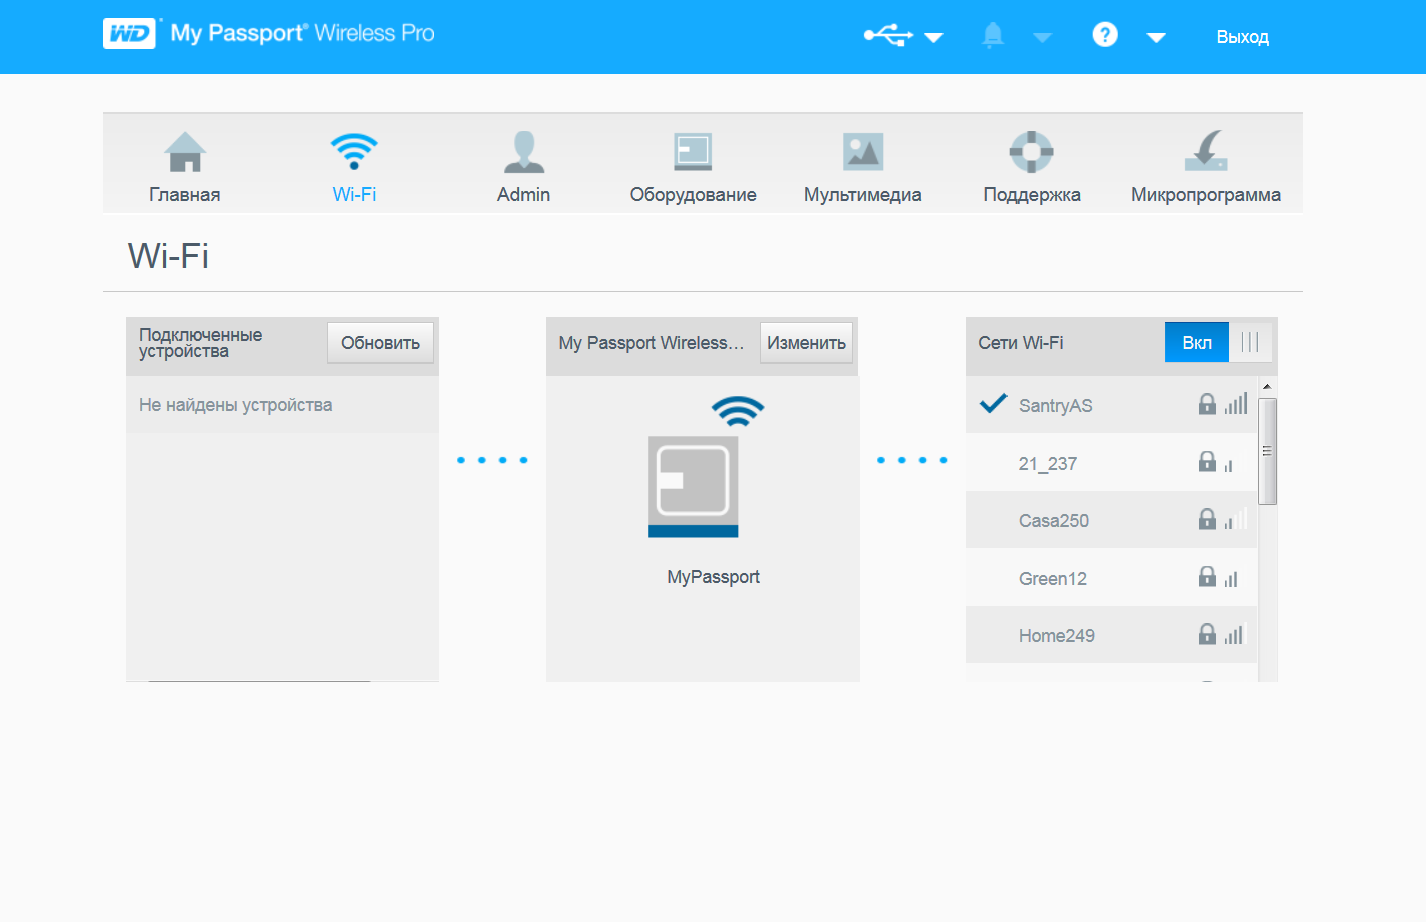
Task: Click the signal bars for Home249
Action: click(x=1236, y=633)
